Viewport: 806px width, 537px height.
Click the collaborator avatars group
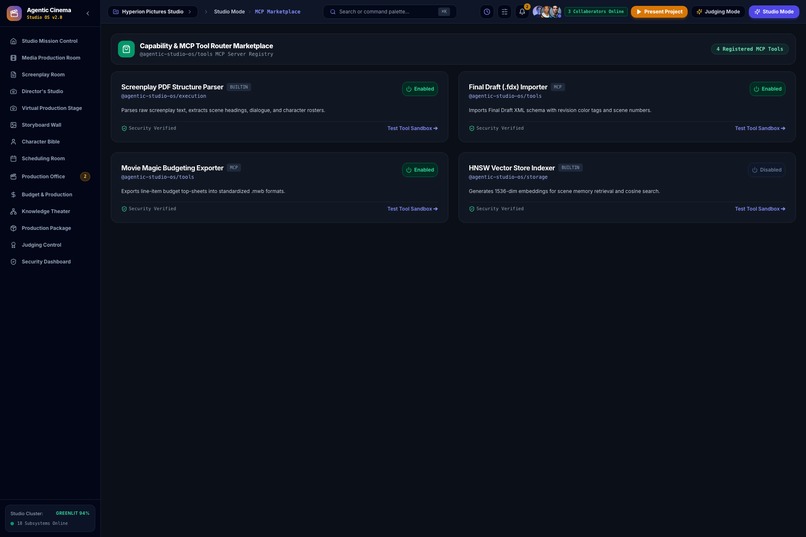coord(546,12)
